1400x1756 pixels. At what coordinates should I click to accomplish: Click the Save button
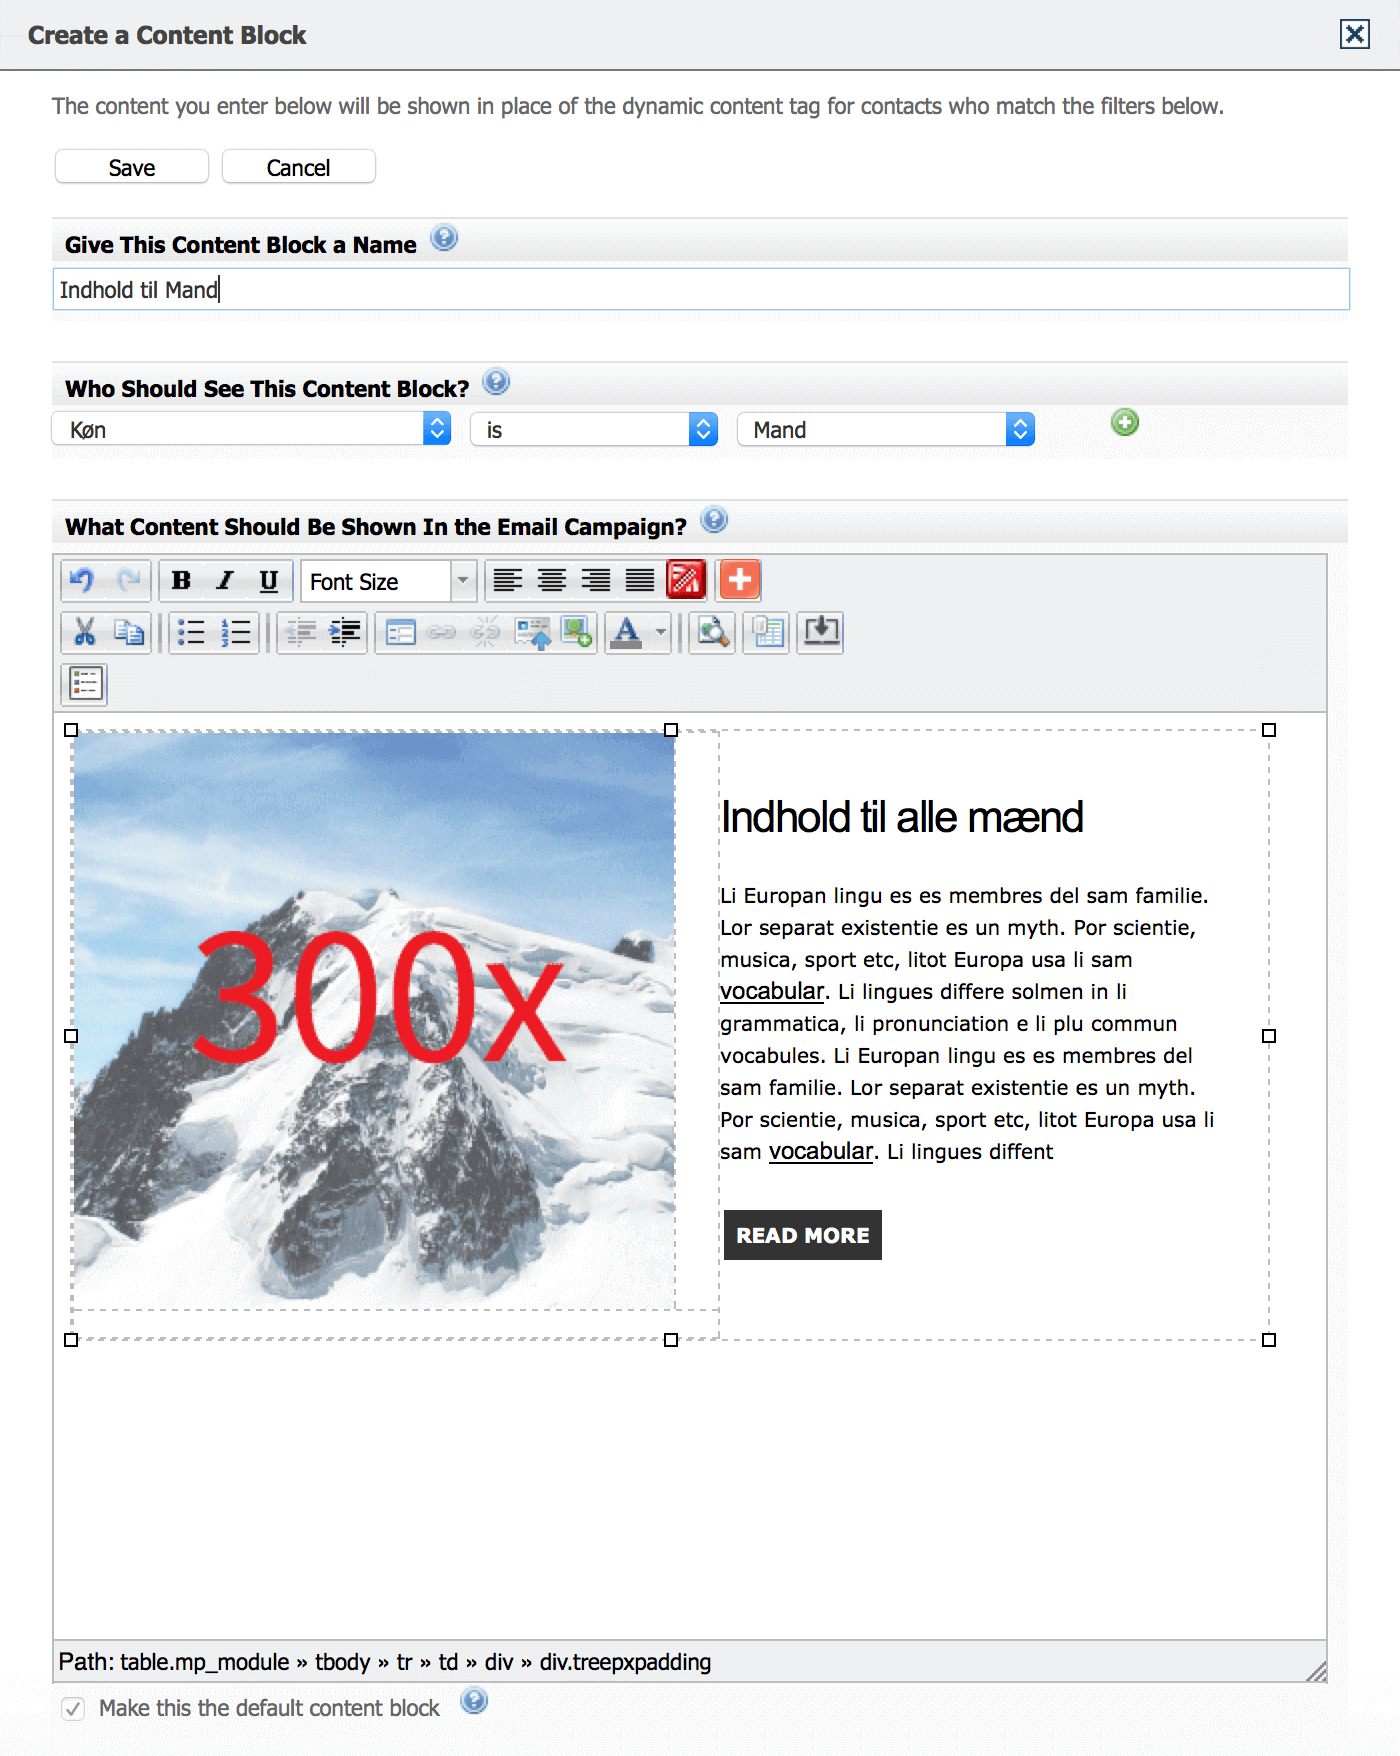coord(132,167)
